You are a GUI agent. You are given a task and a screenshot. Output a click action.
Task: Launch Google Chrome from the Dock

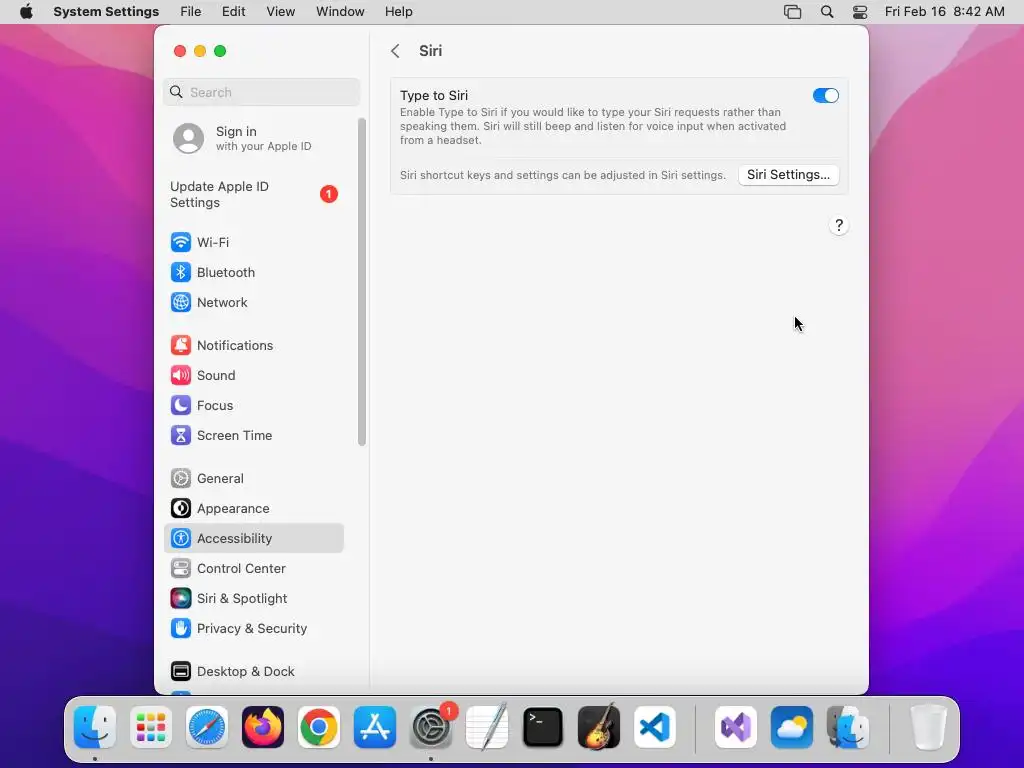319,727
